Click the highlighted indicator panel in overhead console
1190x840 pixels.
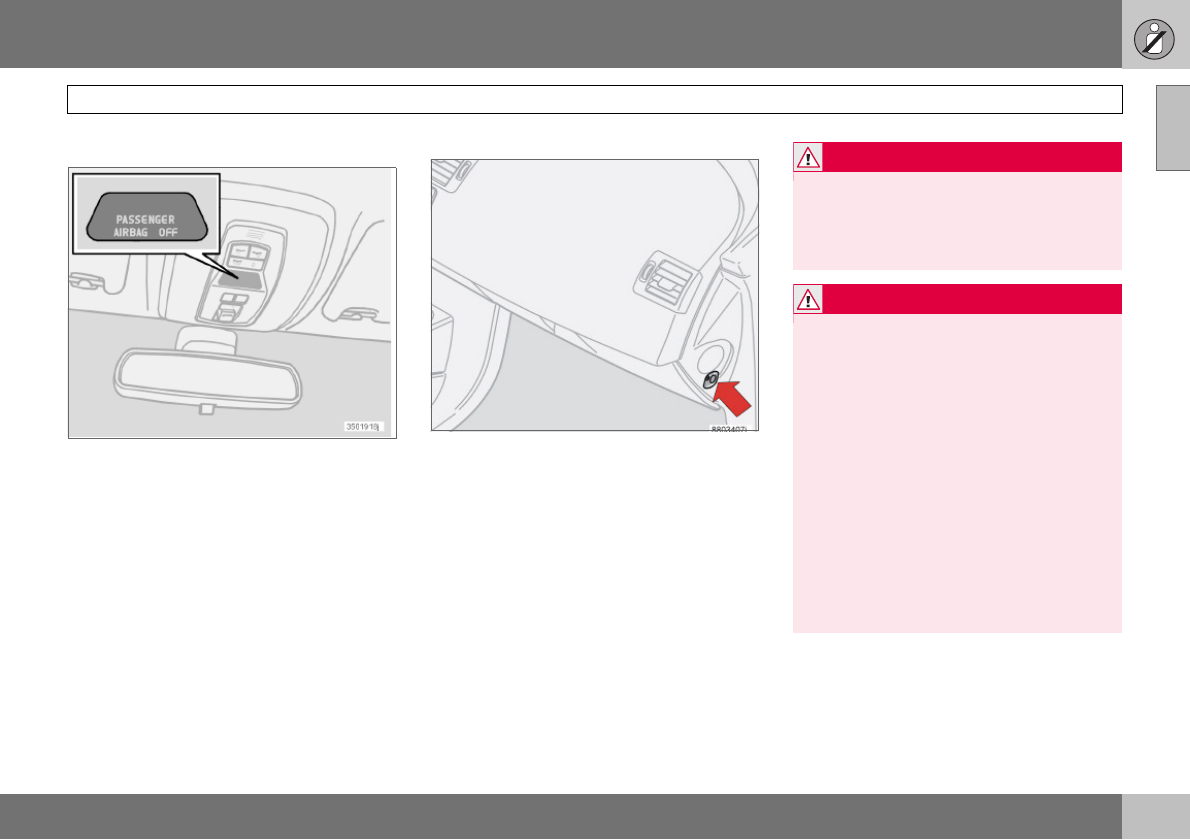tap(241, 279)
